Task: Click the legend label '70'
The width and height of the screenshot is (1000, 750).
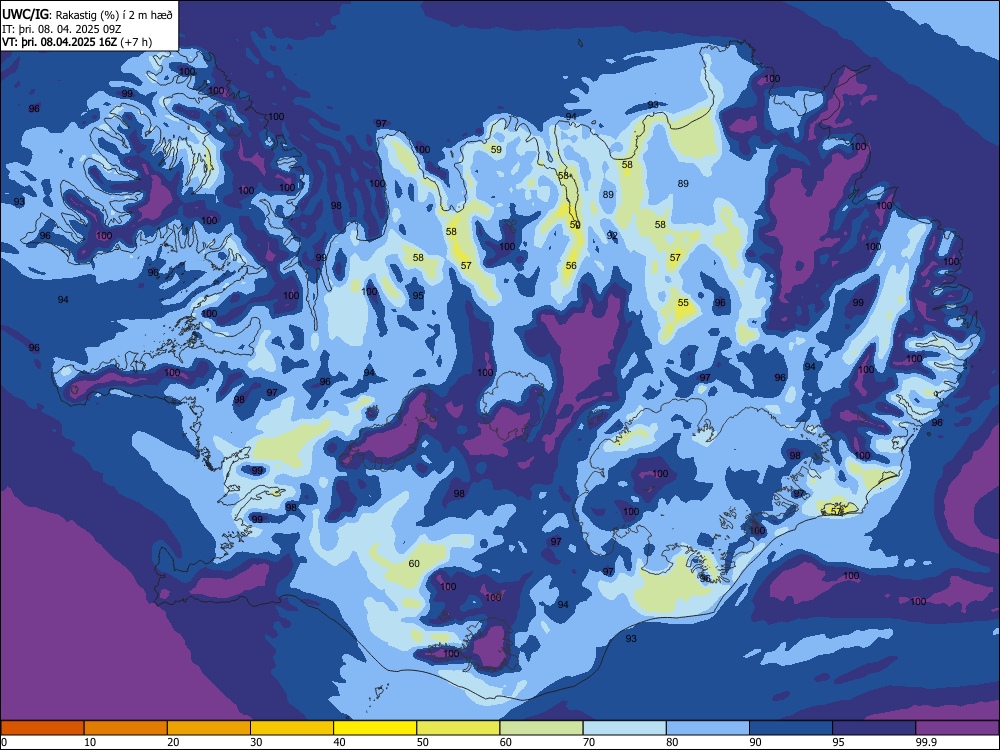Action: coord(589,742)
